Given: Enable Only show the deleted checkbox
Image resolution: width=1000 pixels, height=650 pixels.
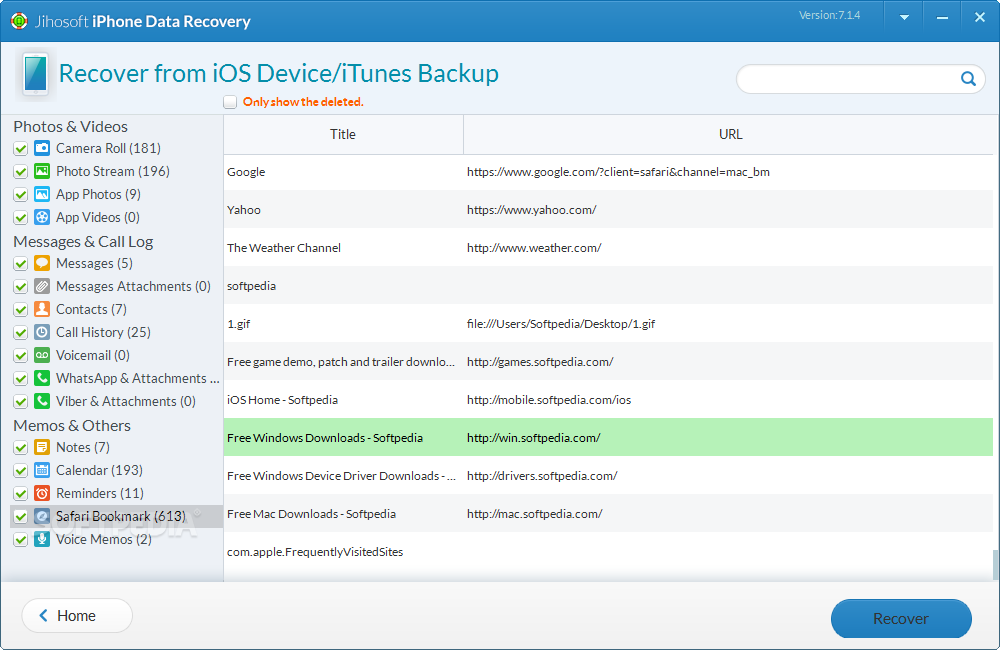Looking at the screenshot, I should coord(230,102).
